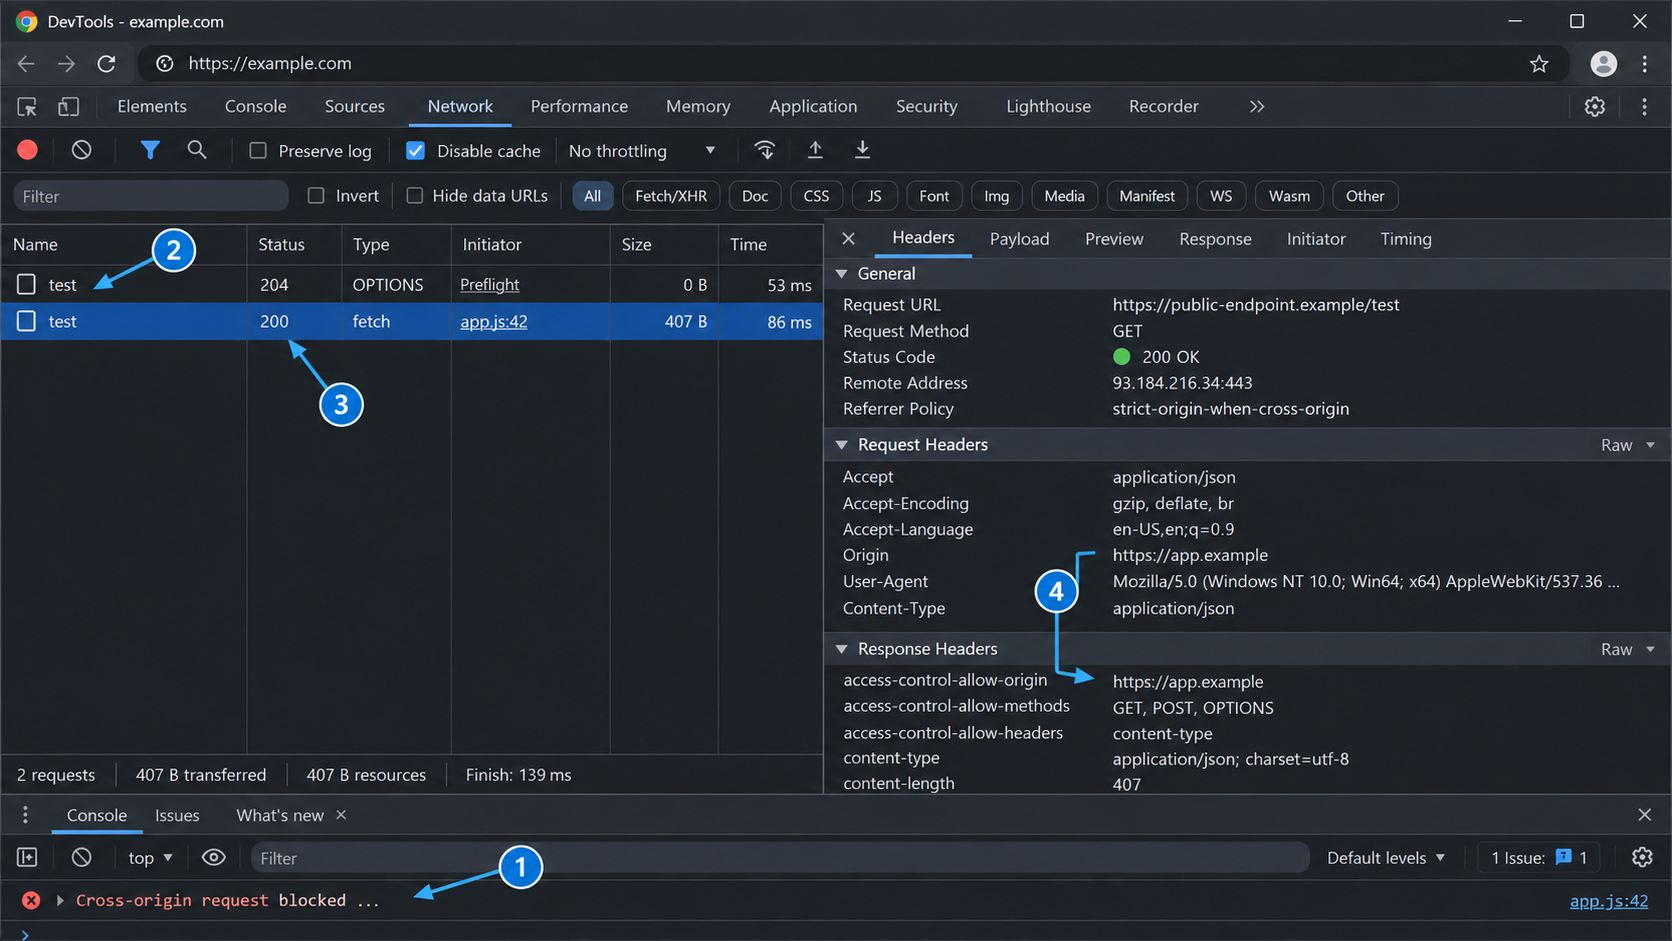This screenshot has height=941, width=1672.
Task: Clear the console output
Action: pos(82,858)
